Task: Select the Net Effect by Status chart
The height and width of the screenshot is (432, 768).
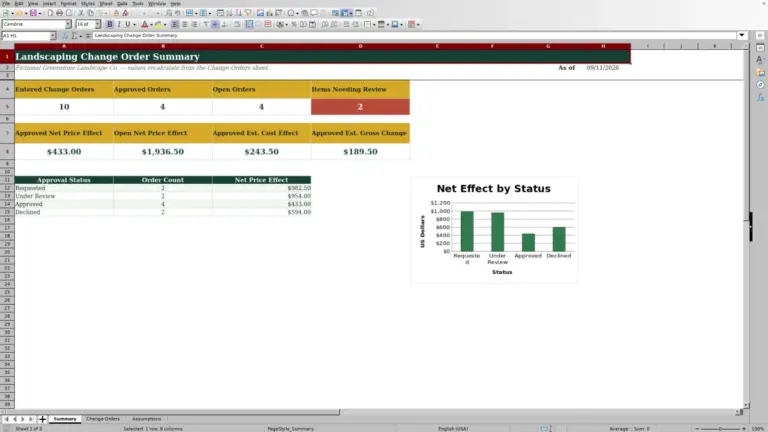Action: (494, 230)
